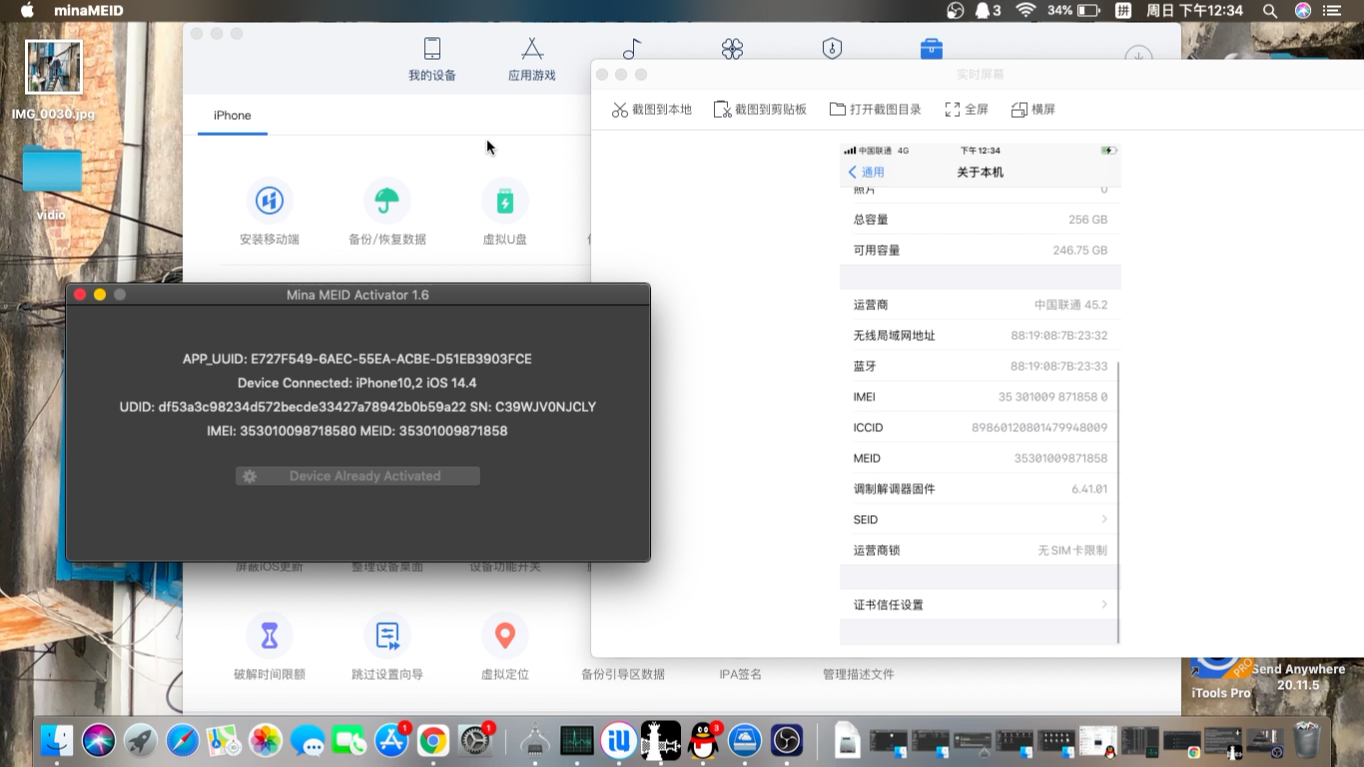
Task: Open QQ penguin icon in Dock
Action: 704,741
